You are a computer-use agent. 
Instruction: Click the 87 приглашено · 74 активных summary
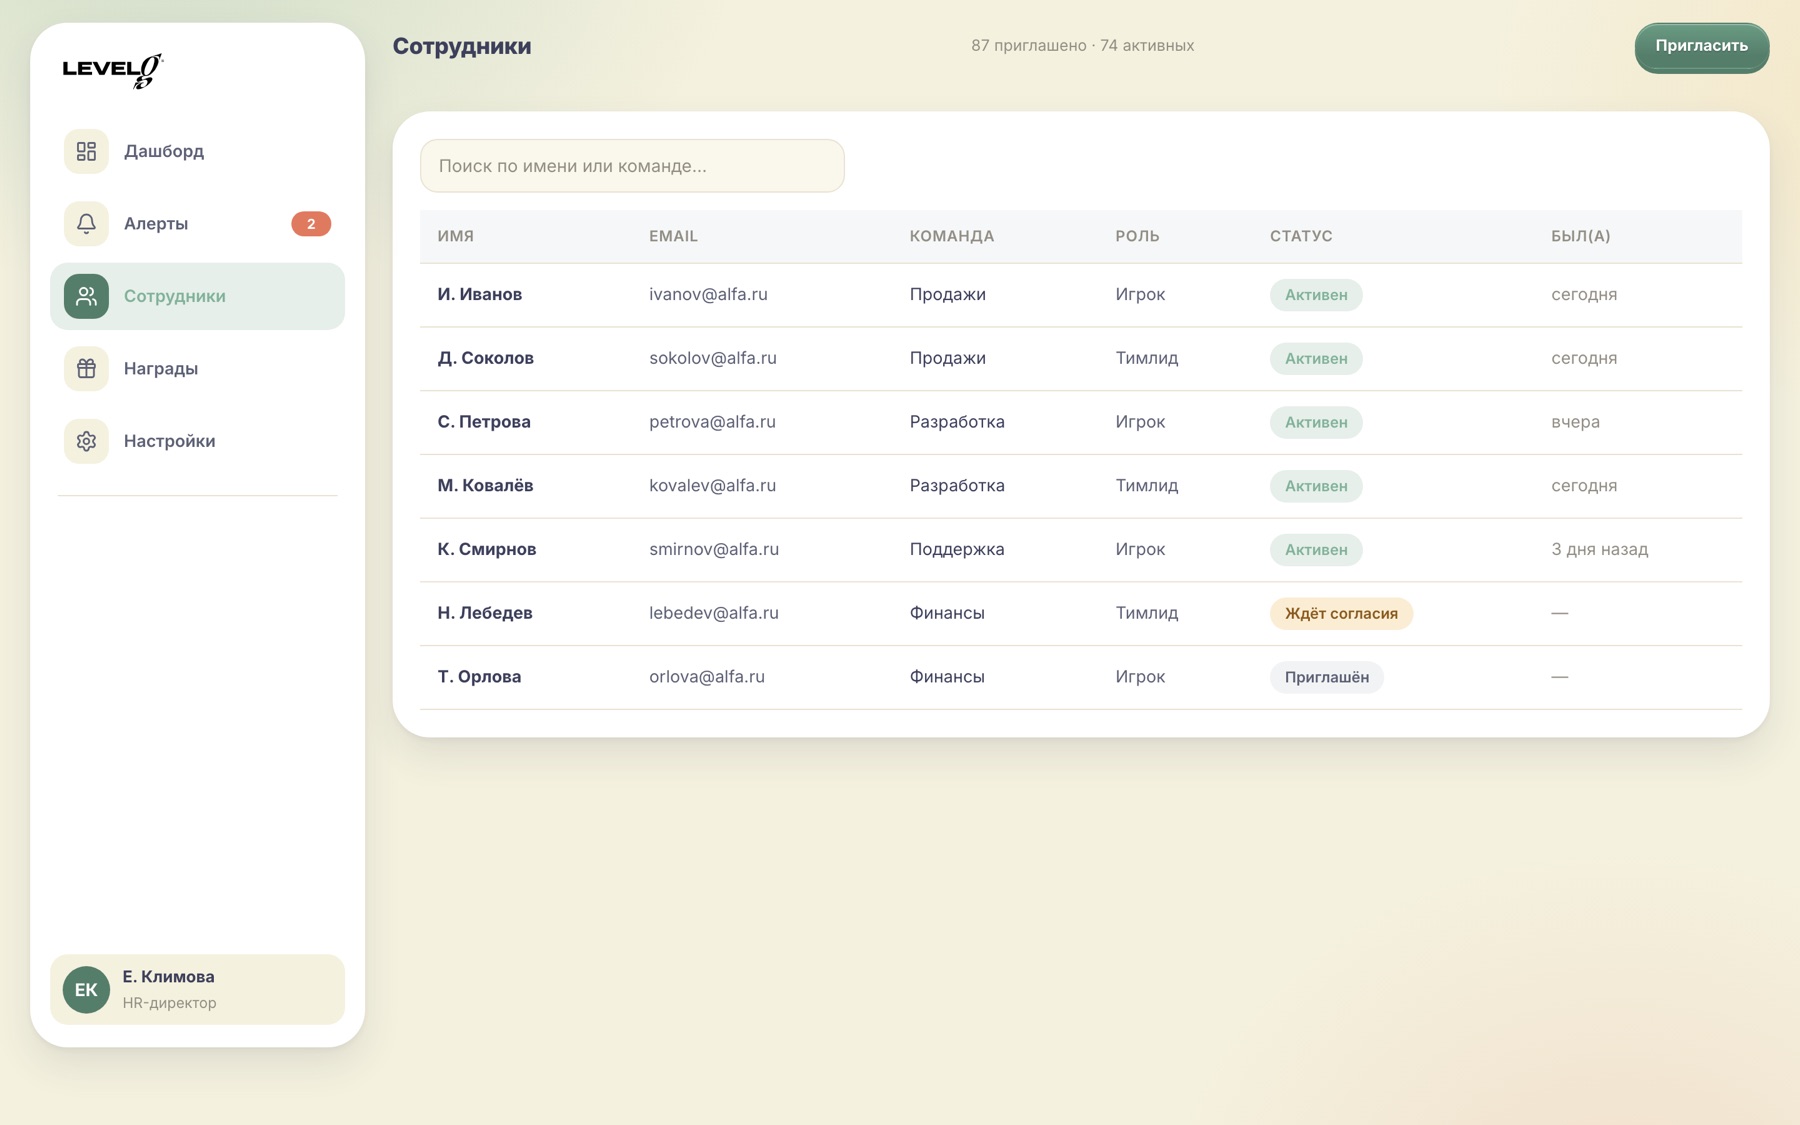tap(1082, 46)
